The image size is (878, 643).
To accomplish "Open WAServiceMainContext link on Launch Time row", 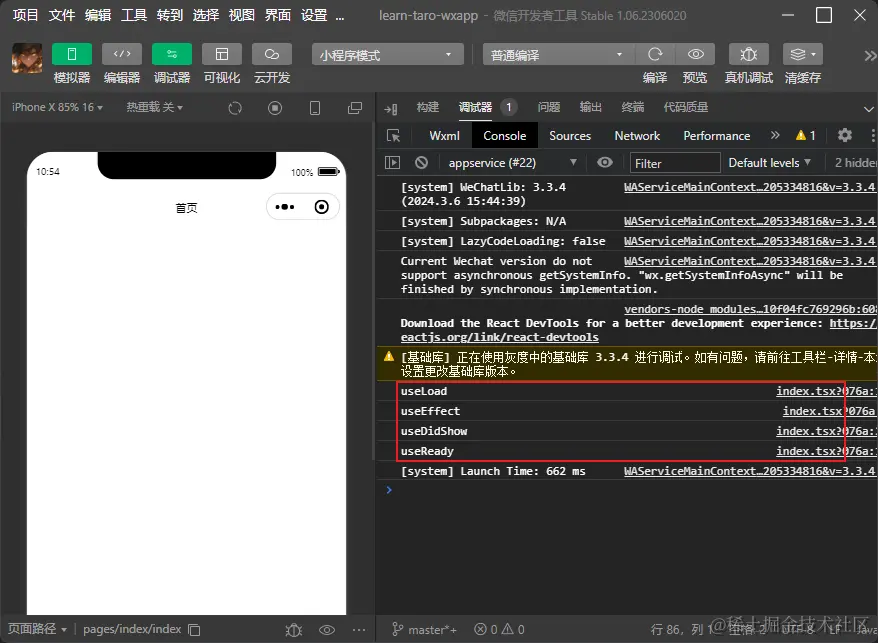I will (749, 471).
